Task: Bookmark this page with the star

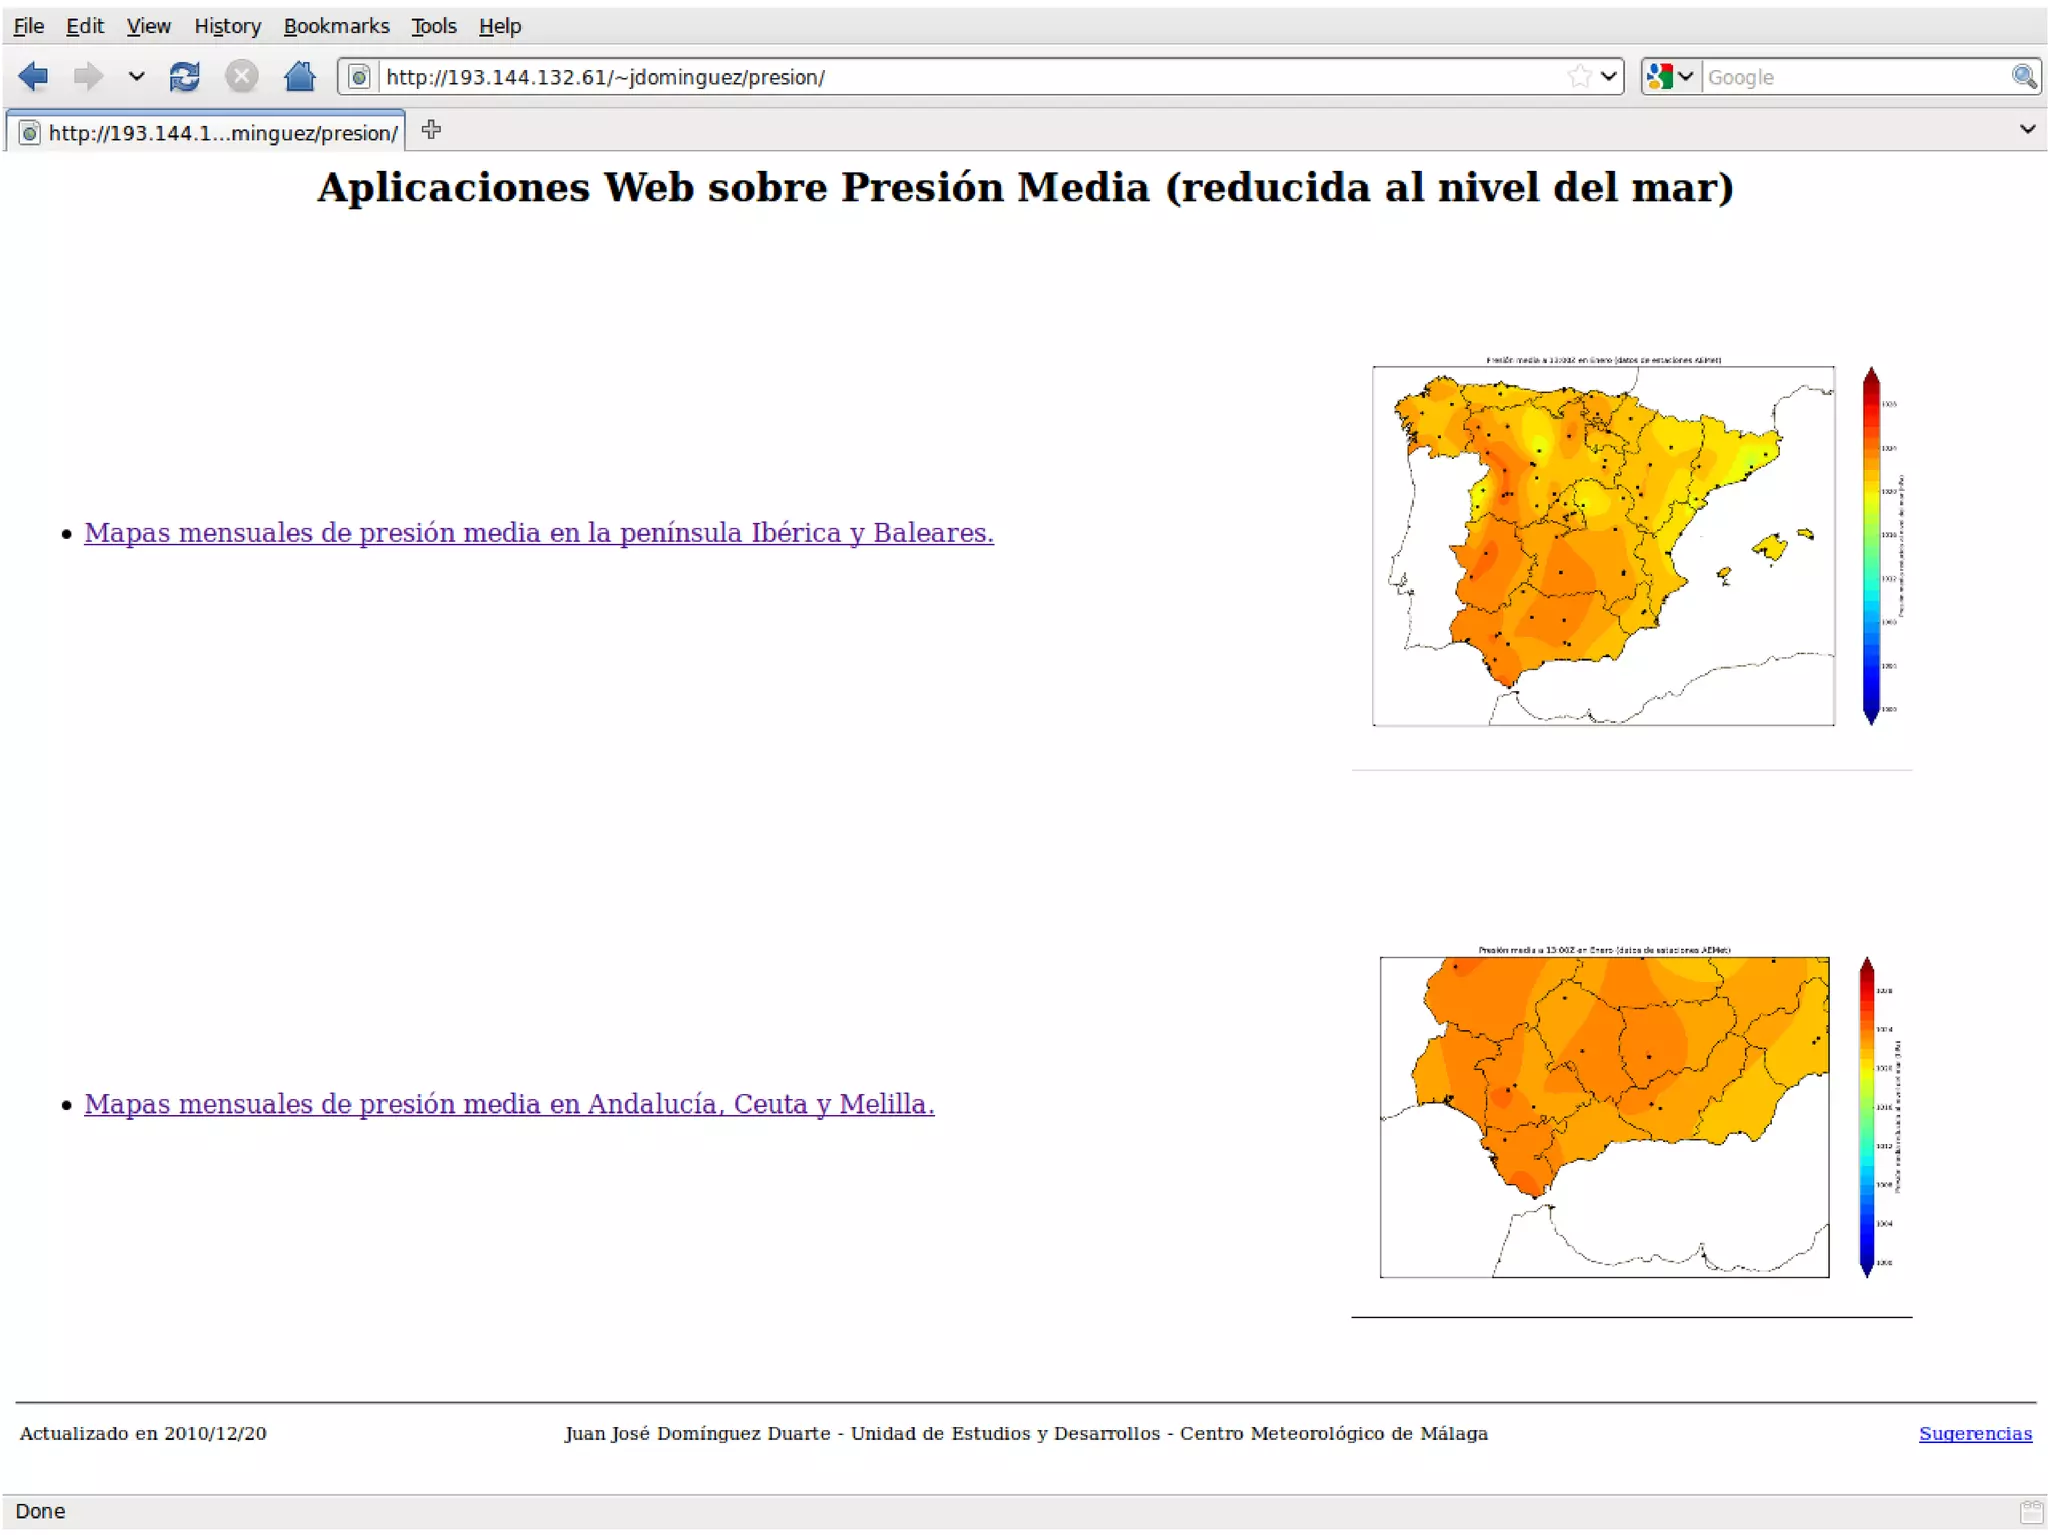Action: click(1579, 77)
